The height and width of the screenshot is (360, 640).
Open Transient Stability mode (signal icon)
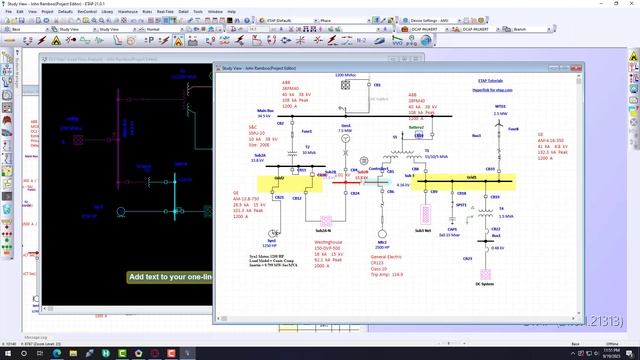click(99, 40)
